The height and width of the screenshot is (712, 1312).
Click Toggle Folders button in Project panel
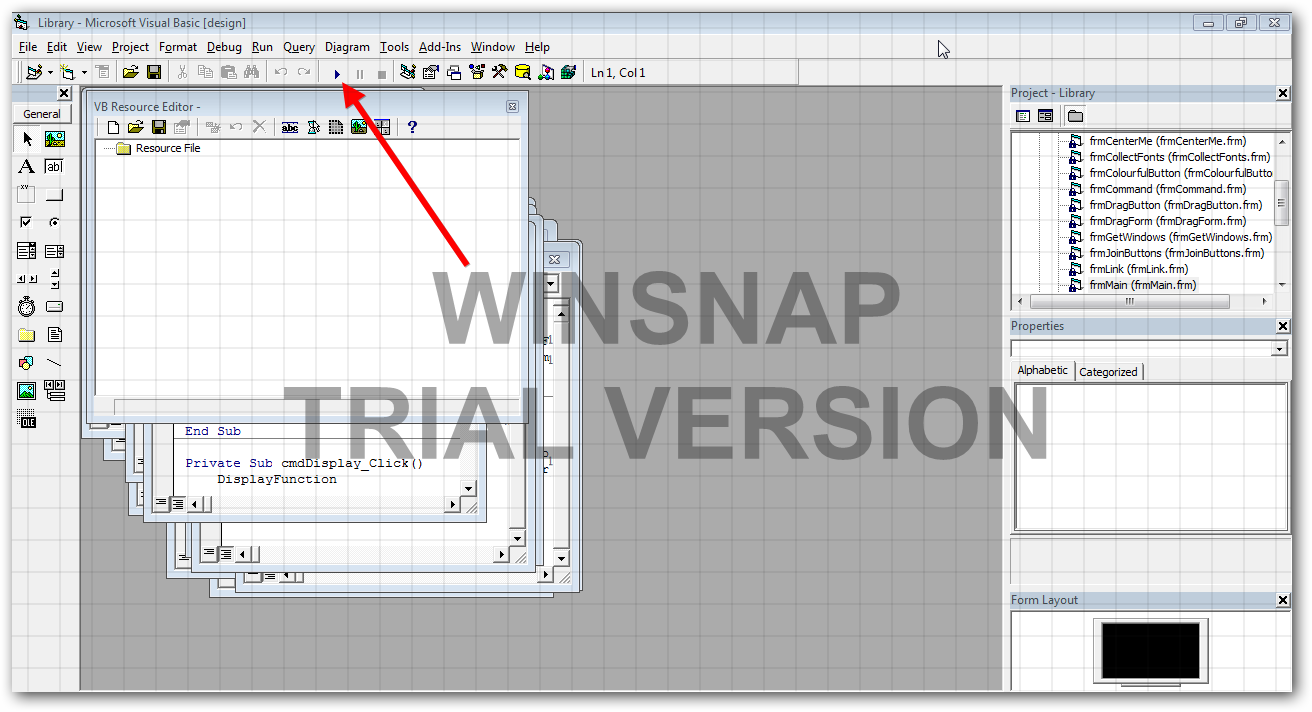coord(1074,116)
